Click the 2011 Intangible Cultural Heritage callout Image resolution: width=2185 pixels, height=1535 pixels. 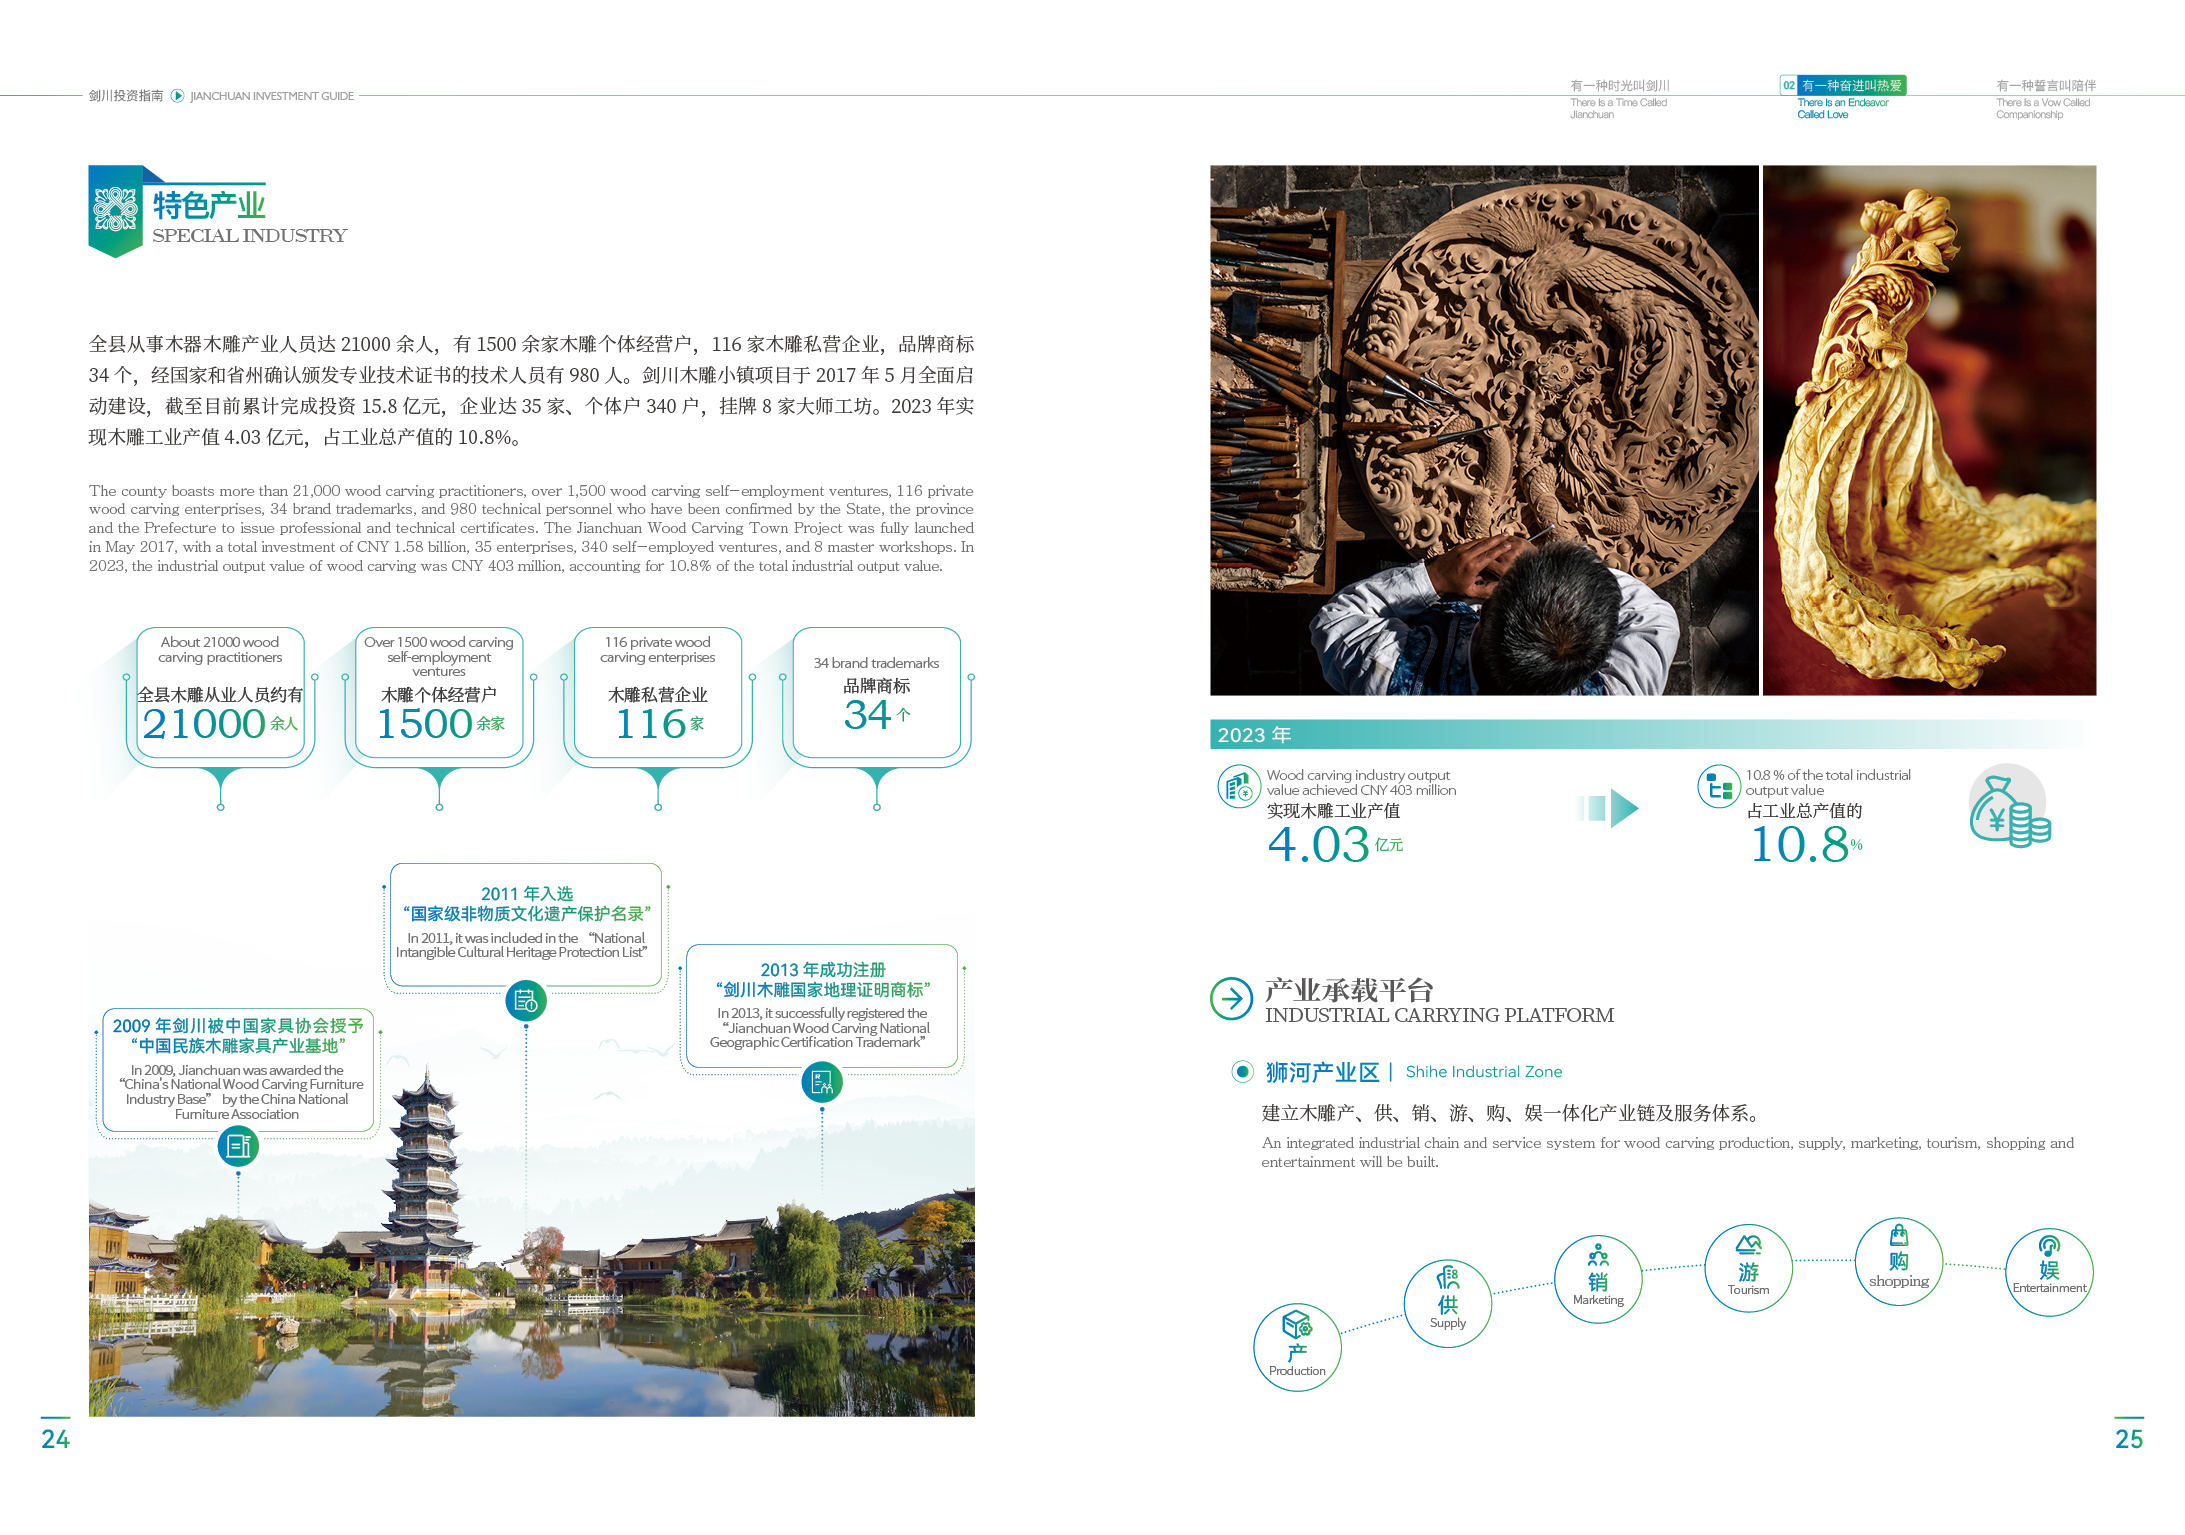(526, 925)
